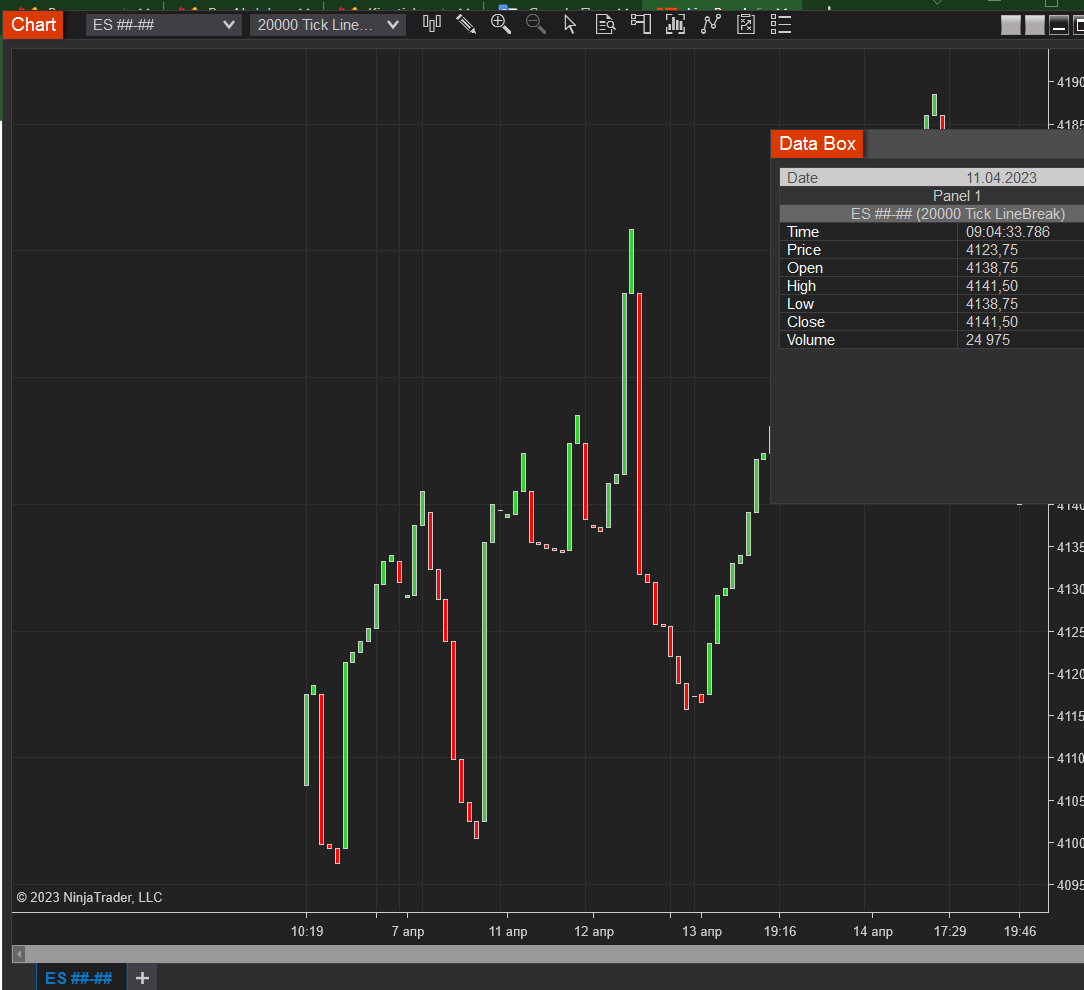Click the Volume value 24 975
This screenshot has height=990, width=1084.
tap(987, 339)
